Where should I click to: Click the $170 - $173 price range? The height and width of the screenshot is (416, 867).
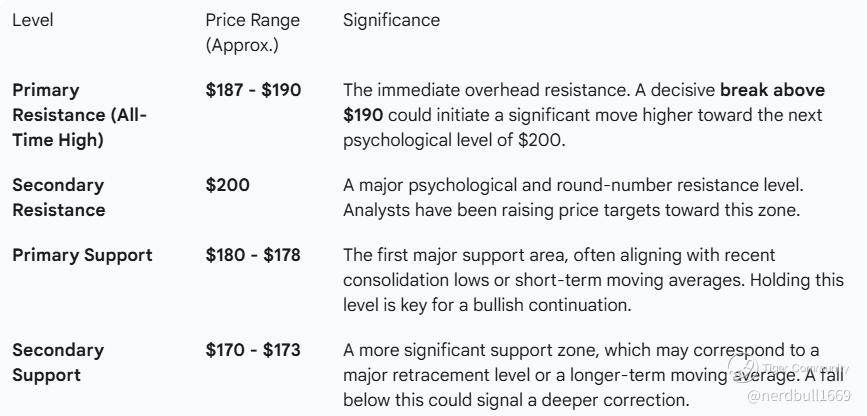[253, 350]
